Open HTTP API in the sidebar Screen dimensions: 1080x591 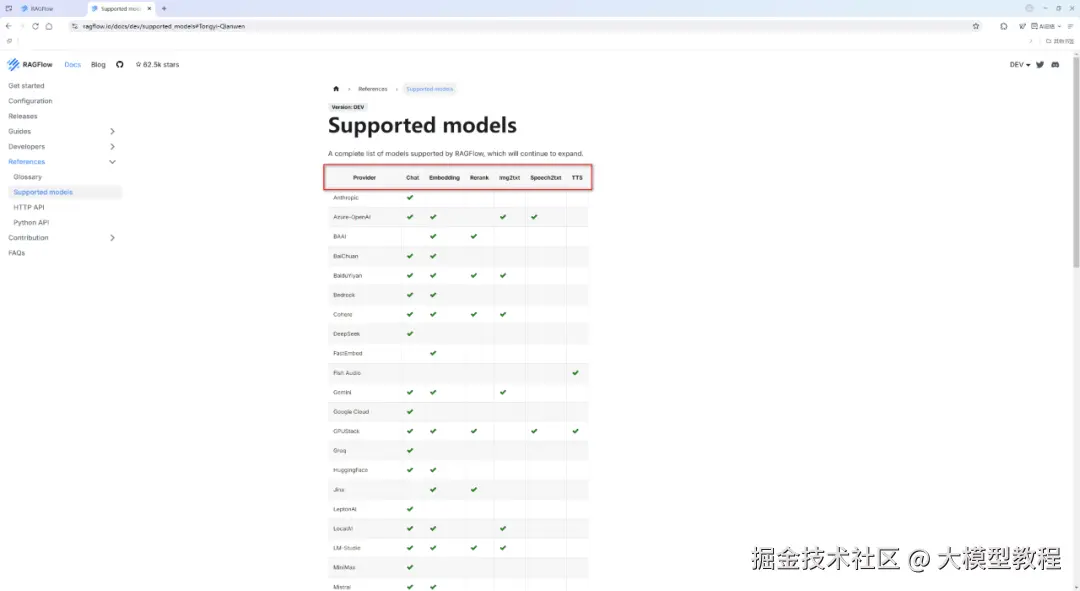[29, 207]
